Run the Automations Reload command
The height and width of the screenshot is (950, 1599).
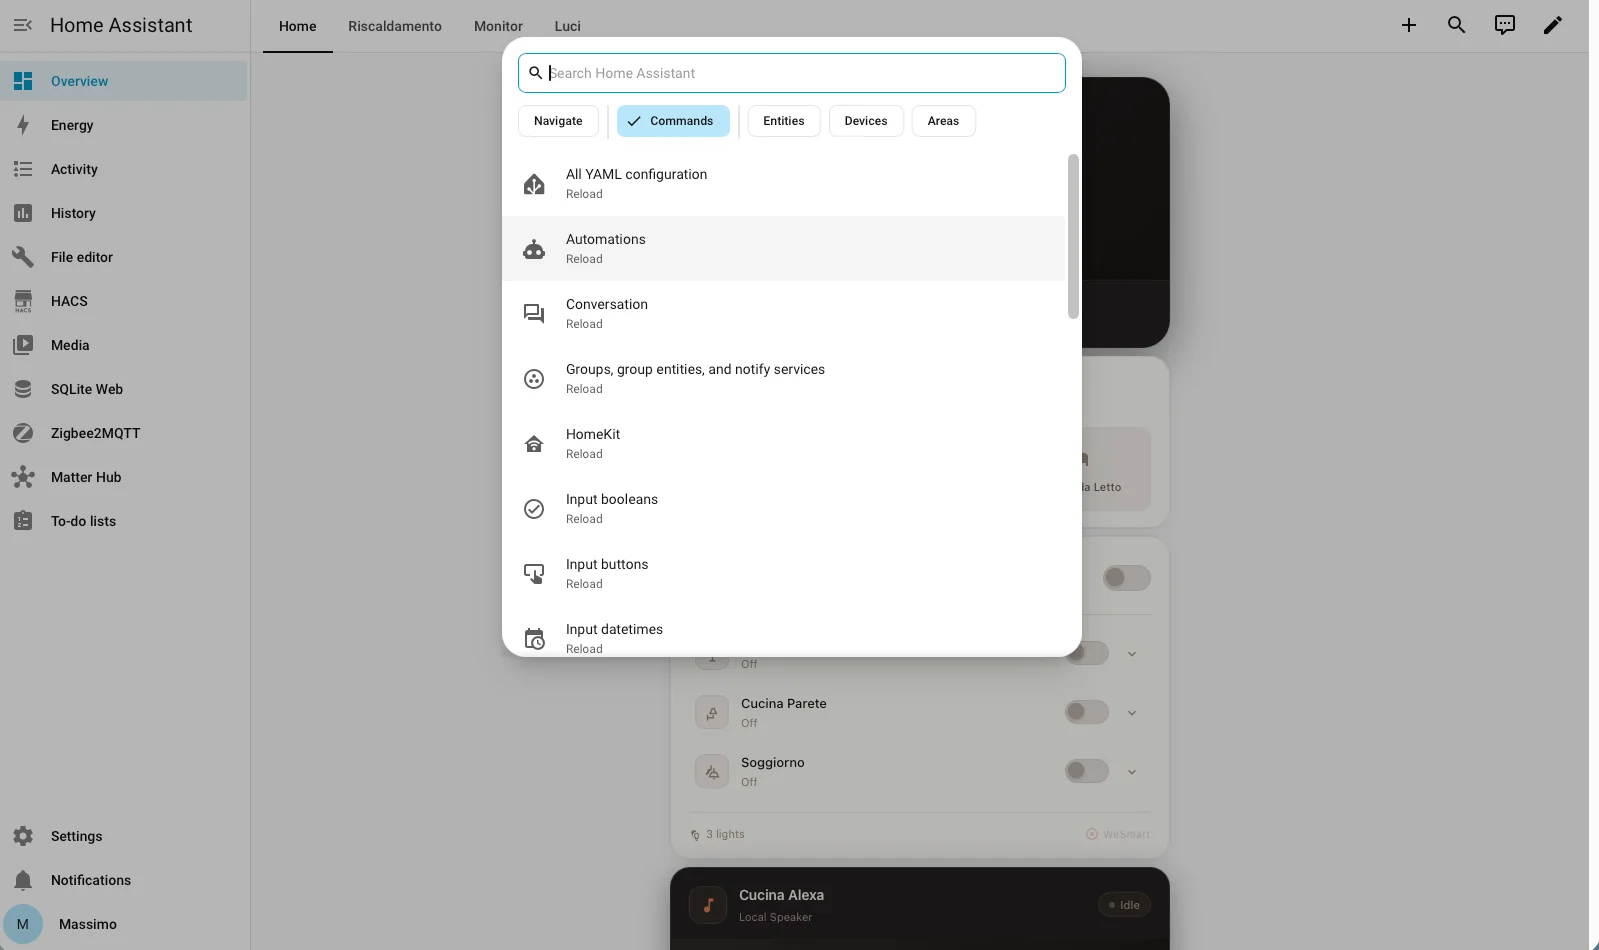click(x=784, y=249)
